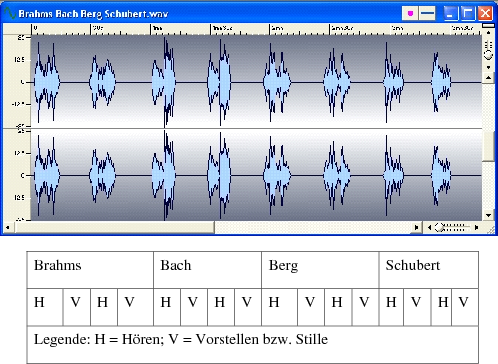
Task: Click the pink dot title bar button
Action: tap(410, 13)
